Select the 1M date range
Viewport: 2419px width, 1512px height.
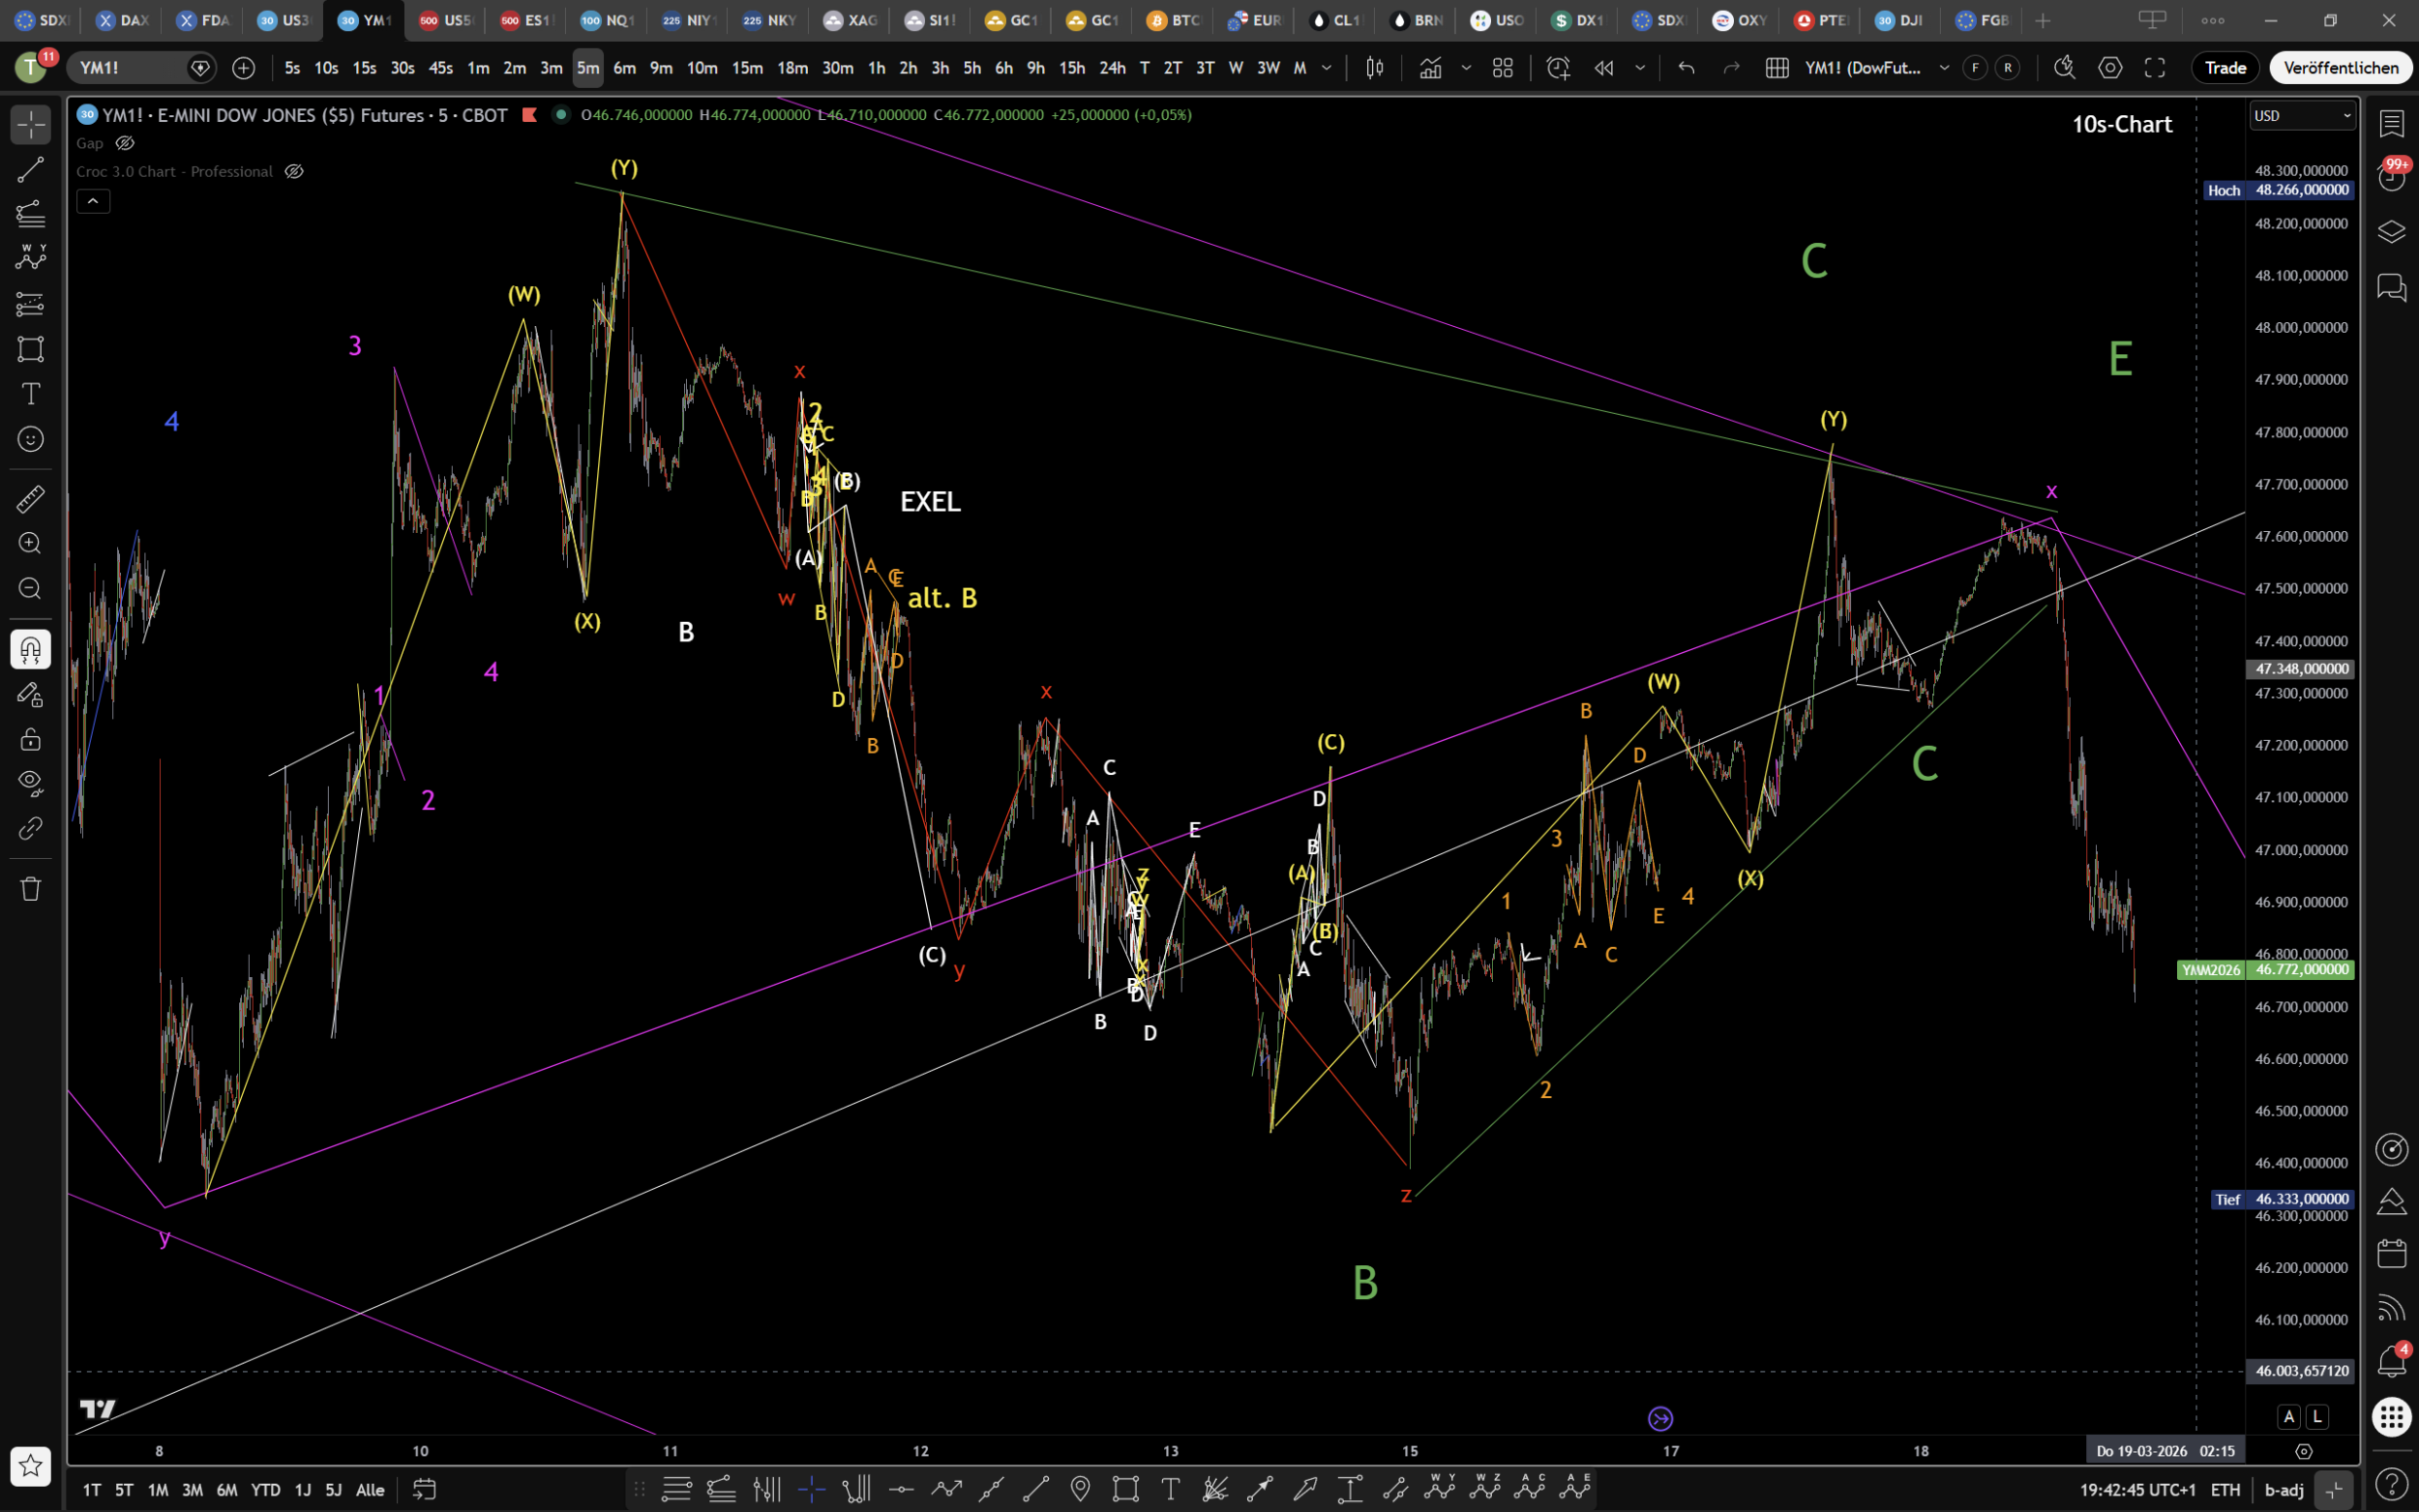tap(158, 1489)
